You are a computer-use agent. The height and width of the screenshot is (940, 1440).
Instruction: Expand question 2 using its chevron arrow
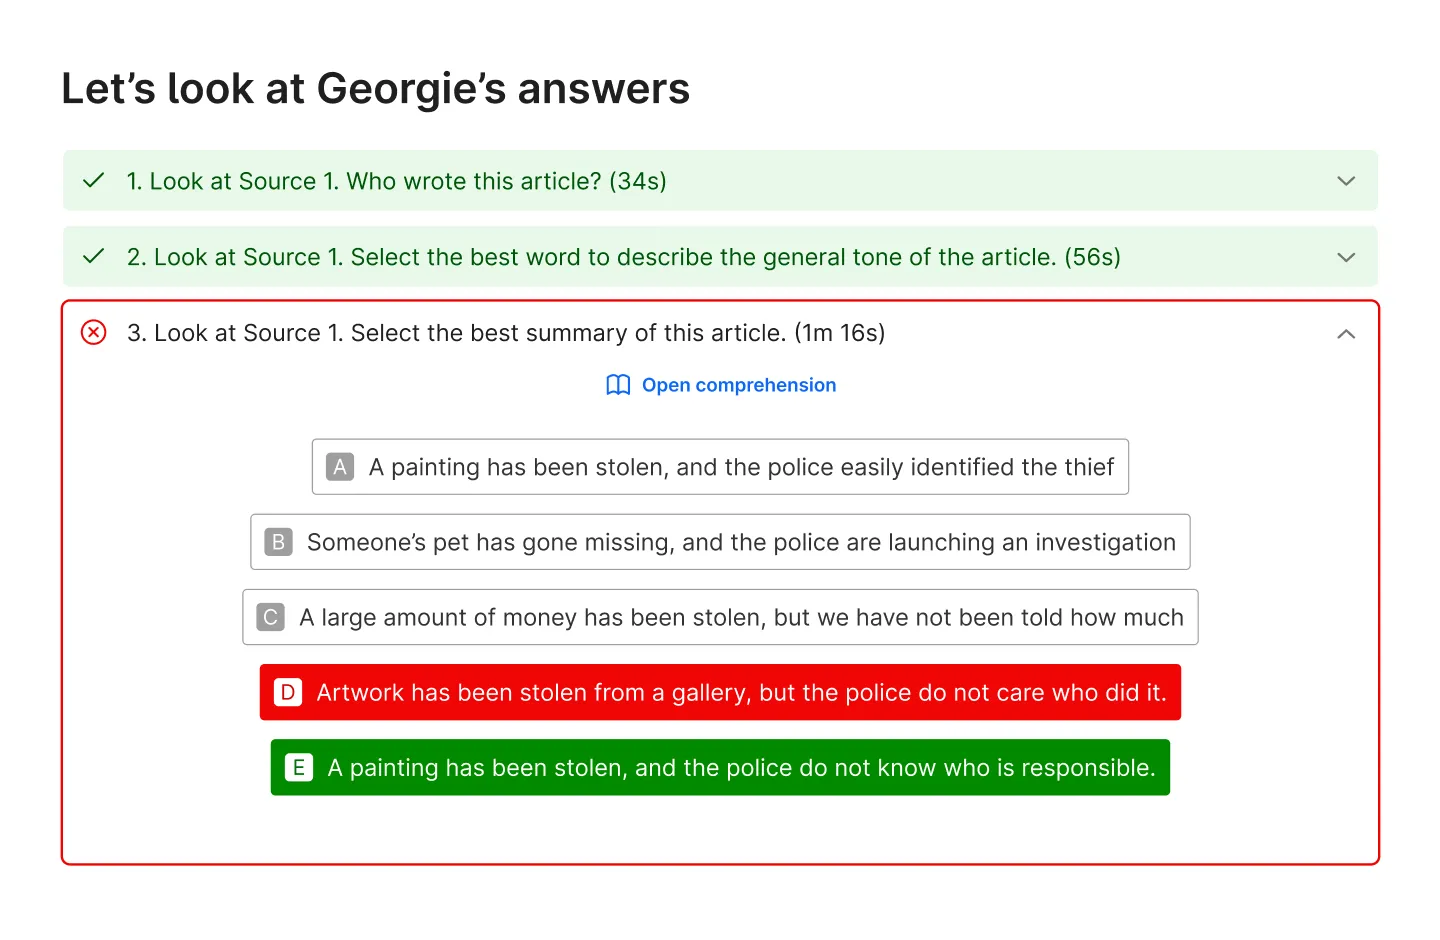1346,257
